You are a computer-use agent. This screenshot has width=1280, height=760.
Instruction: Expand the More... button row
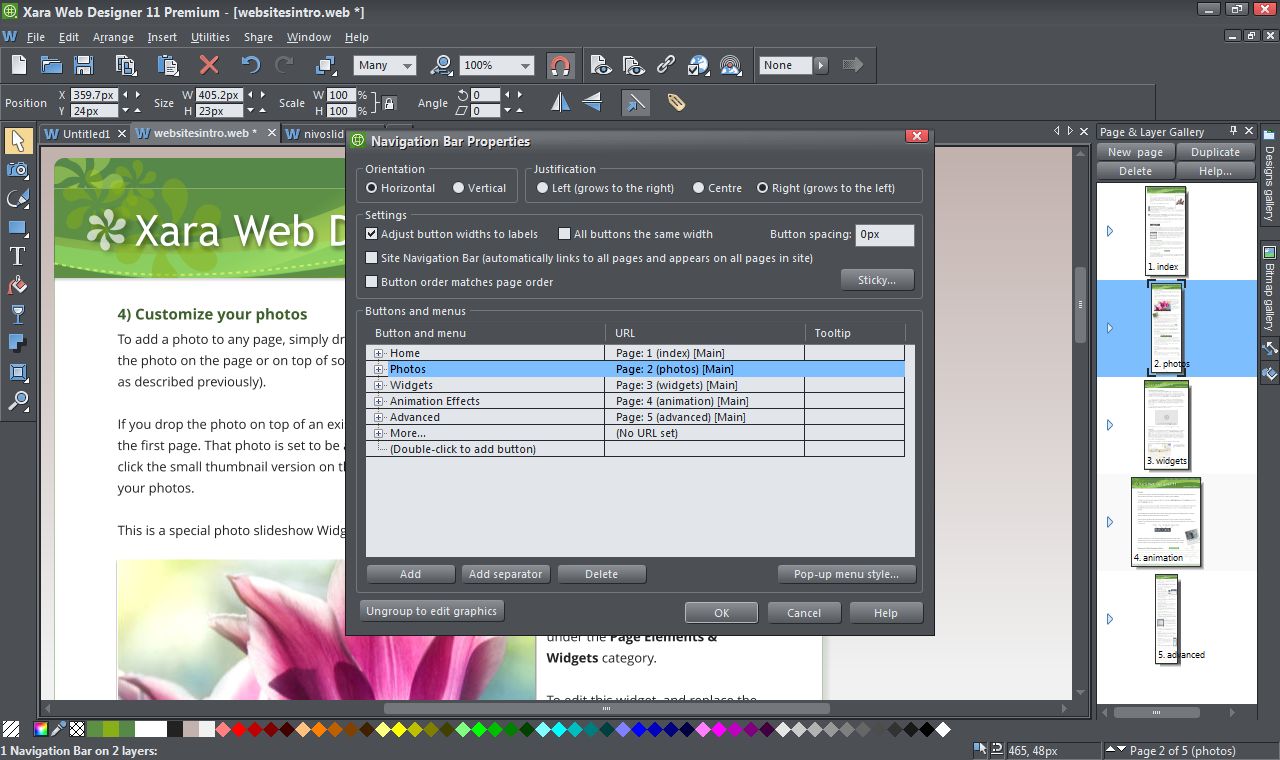coord(379,433)
